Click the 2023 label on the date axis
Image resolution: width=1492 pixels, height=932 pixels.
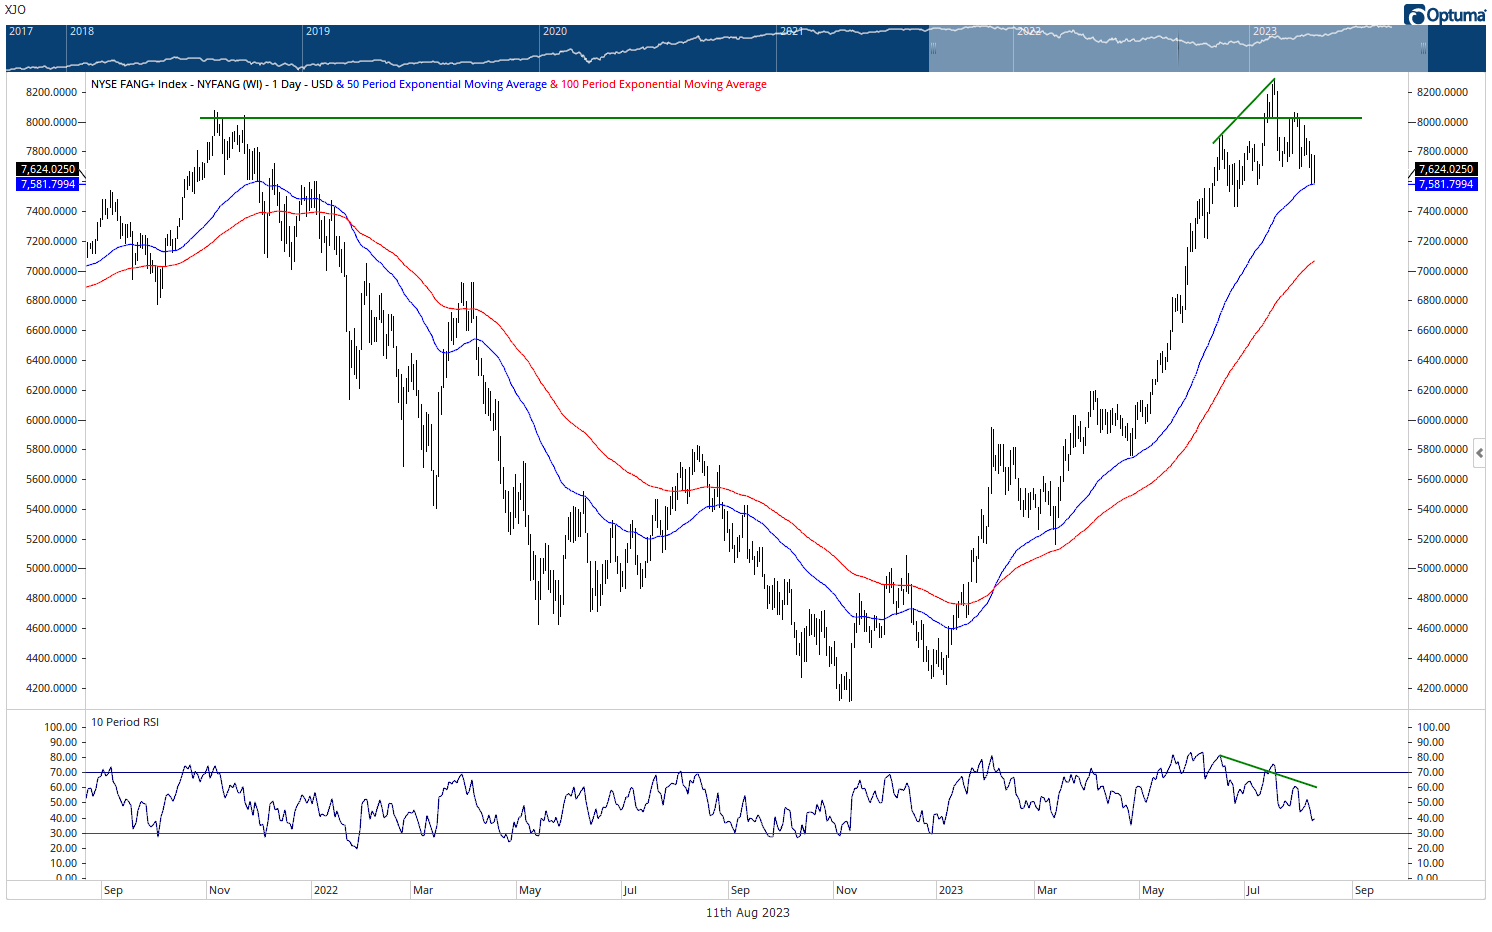click(950, 890)
